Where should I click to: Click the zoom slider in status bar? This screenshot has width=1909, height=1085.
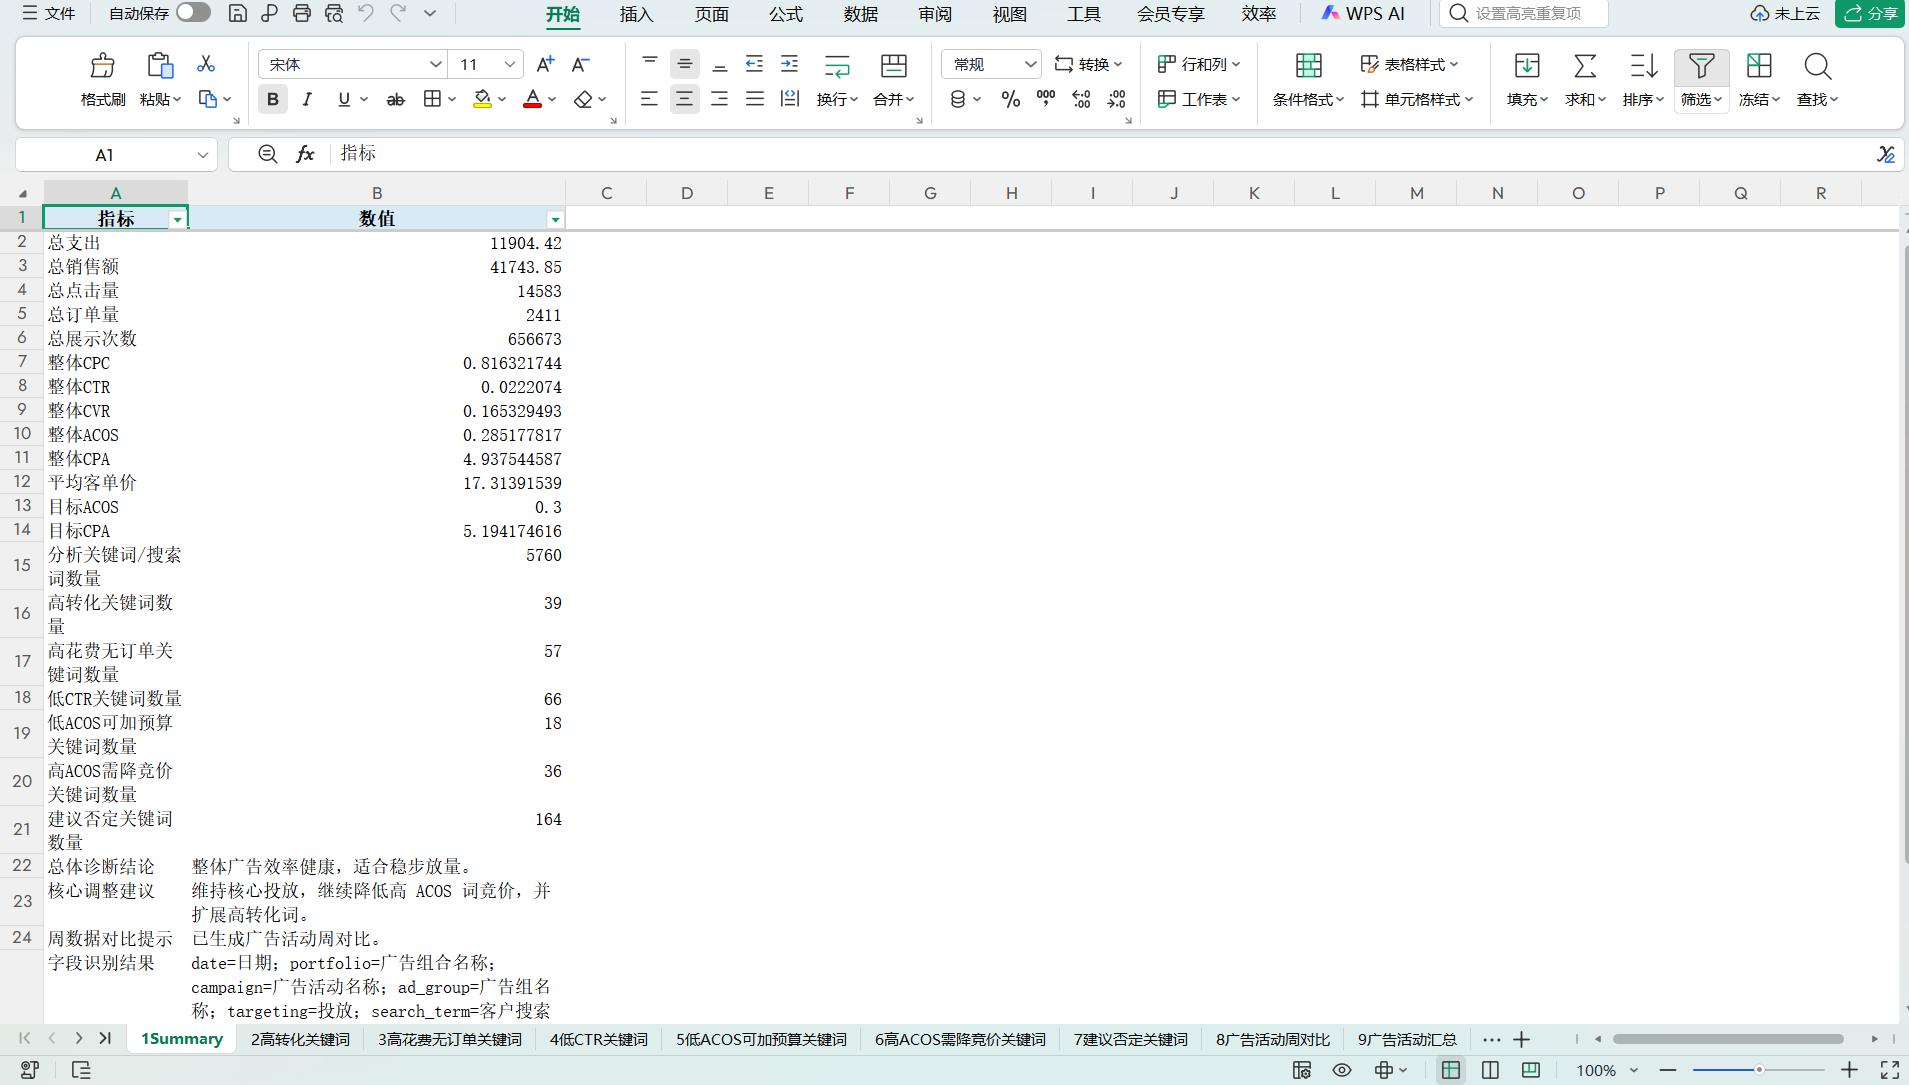pyautogui.click(x=1758, y=1070)
